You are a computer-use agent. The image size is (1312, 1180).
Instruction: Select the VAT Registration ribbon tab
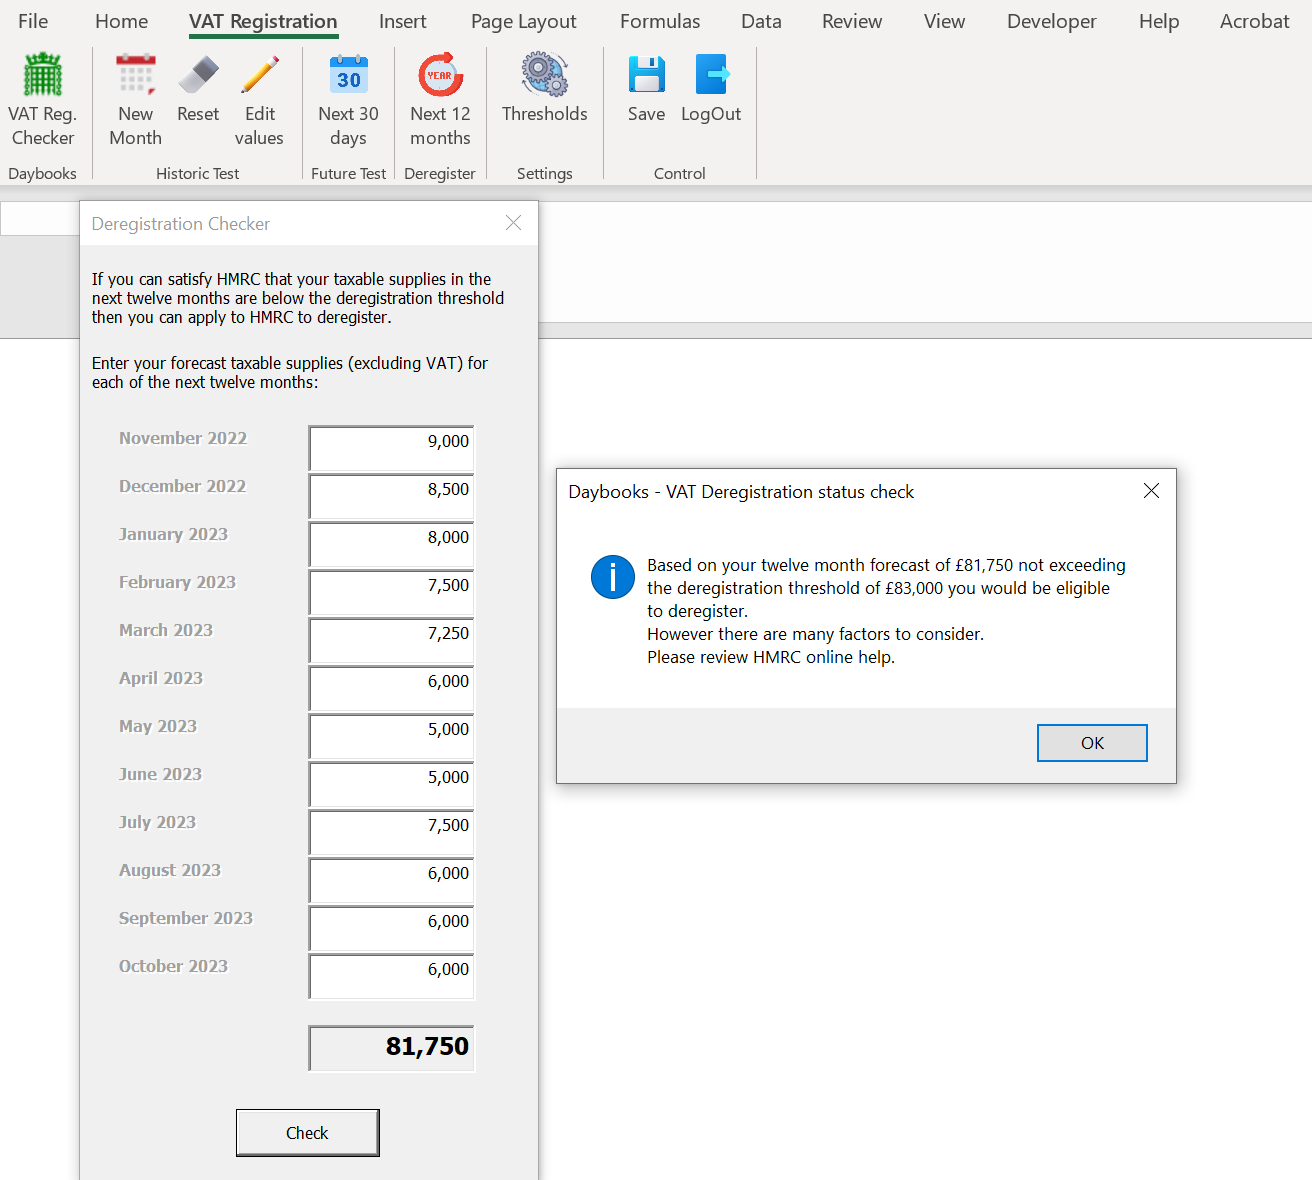pos(263,21)
